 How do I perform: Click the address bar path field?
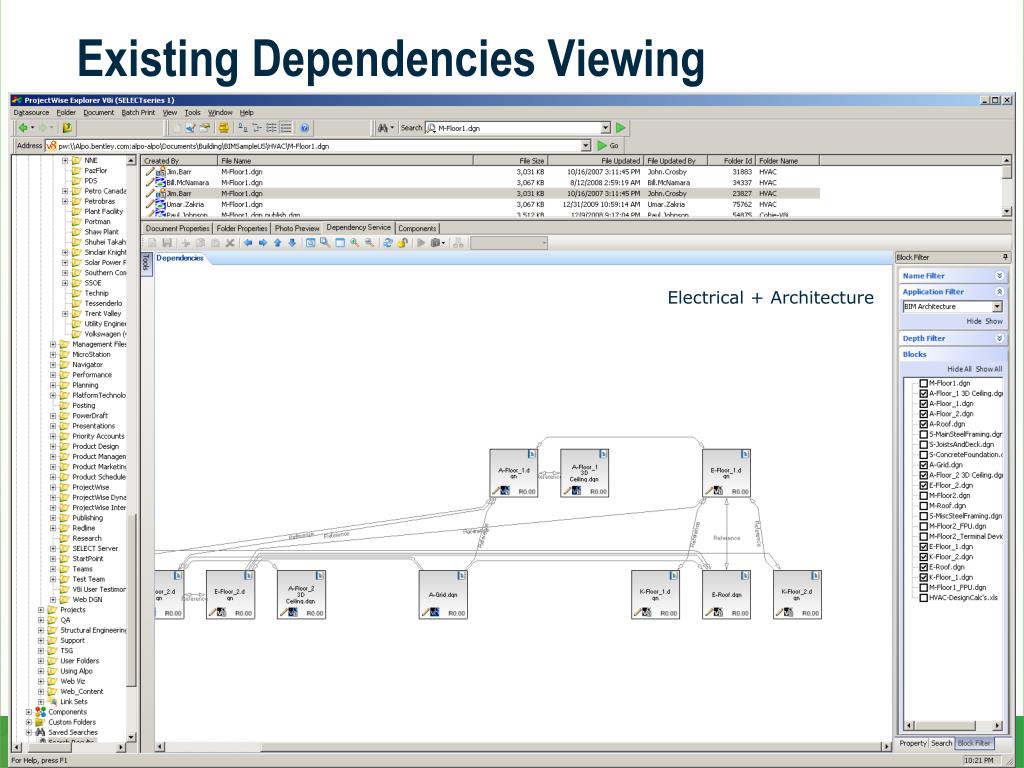[319, 146]
